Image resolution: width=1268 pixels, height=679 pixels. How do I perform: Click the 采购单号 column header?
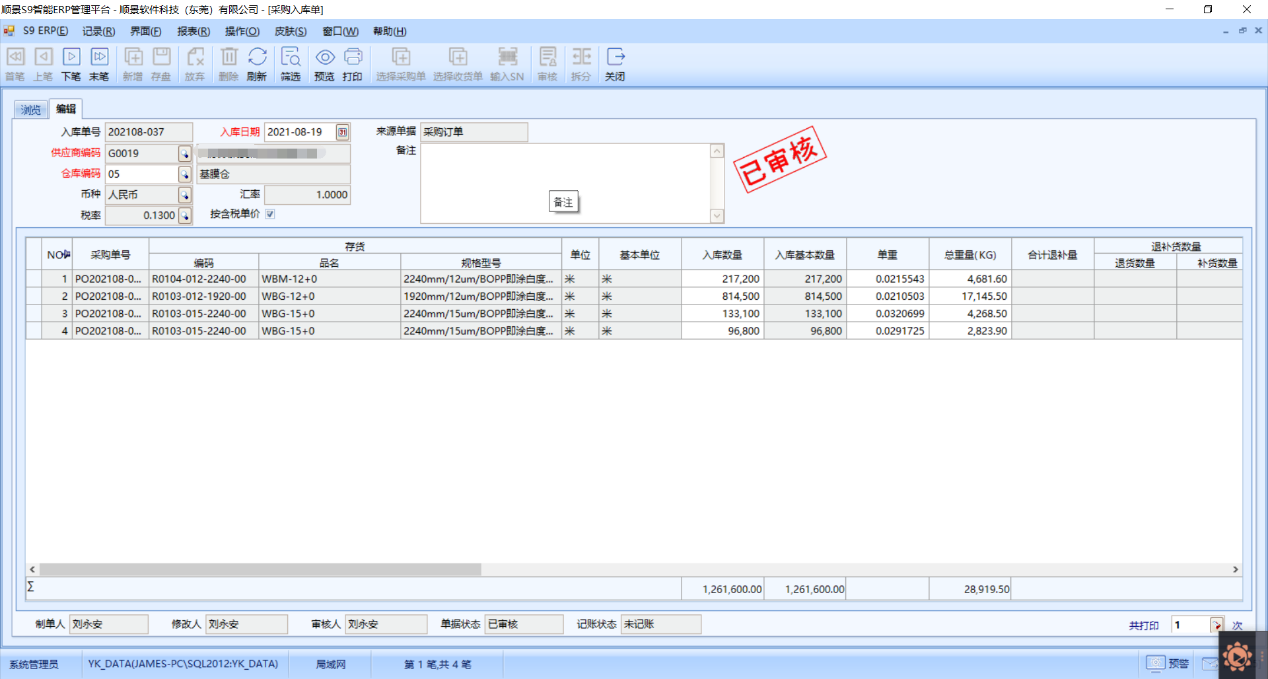(109, 254)
